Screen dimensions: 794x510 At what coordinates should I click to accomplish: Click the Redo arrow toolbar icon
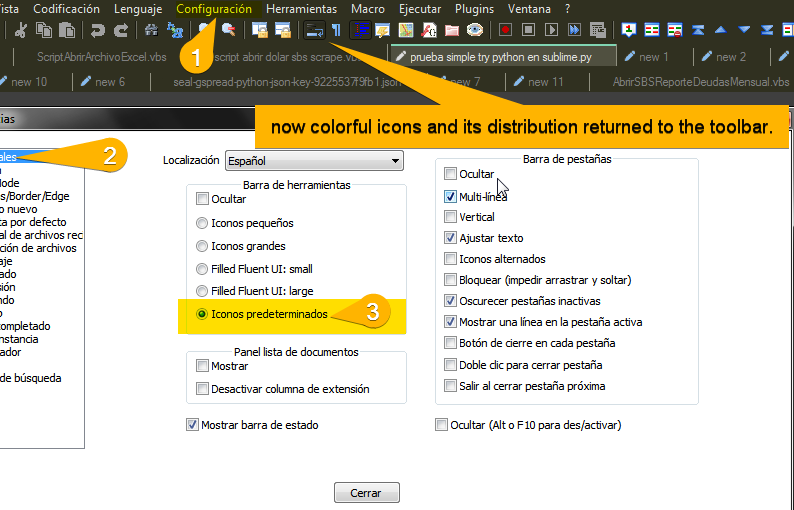coord(121,30)
